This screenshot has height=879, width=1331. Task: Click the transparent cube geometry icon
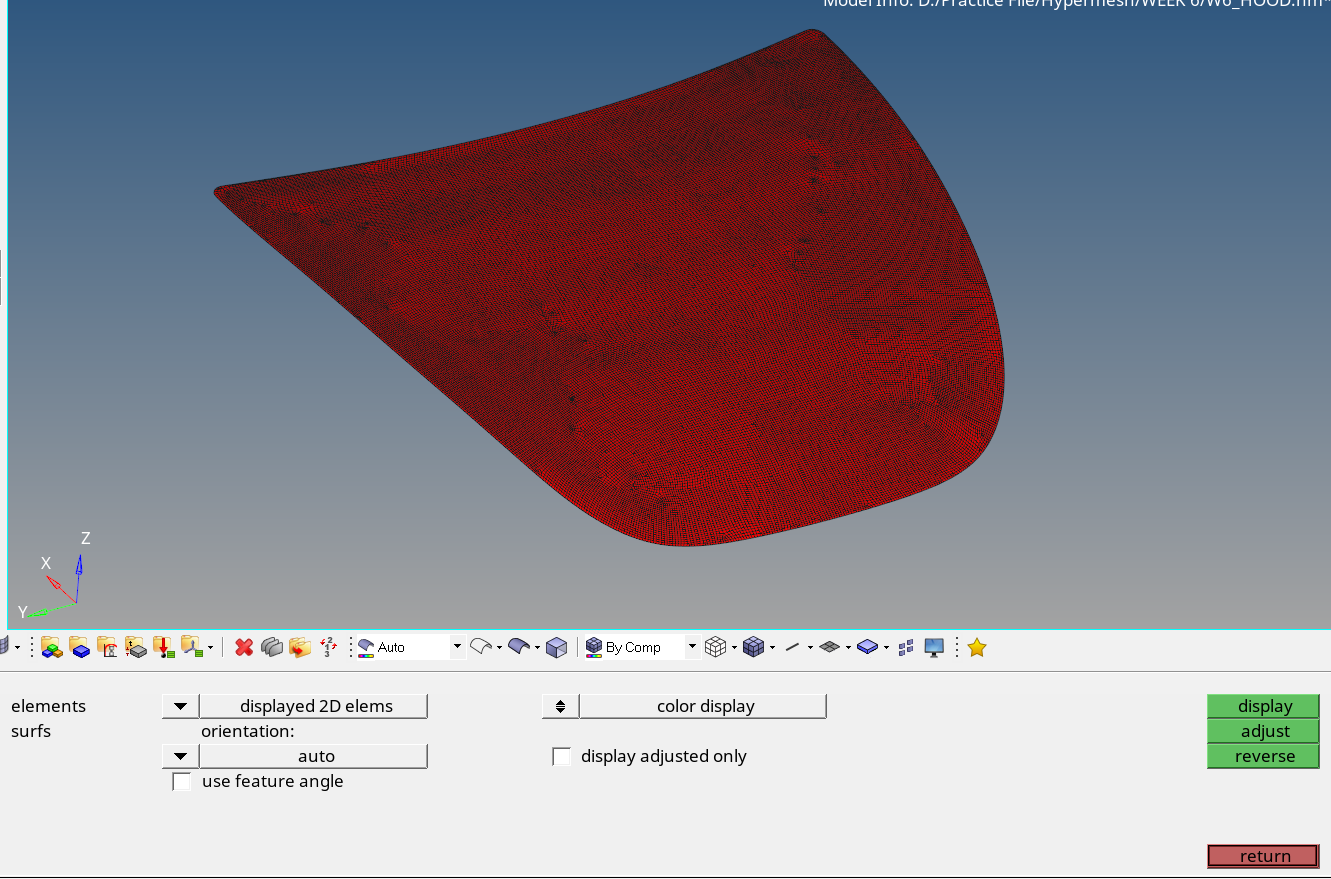coord(557,648)
